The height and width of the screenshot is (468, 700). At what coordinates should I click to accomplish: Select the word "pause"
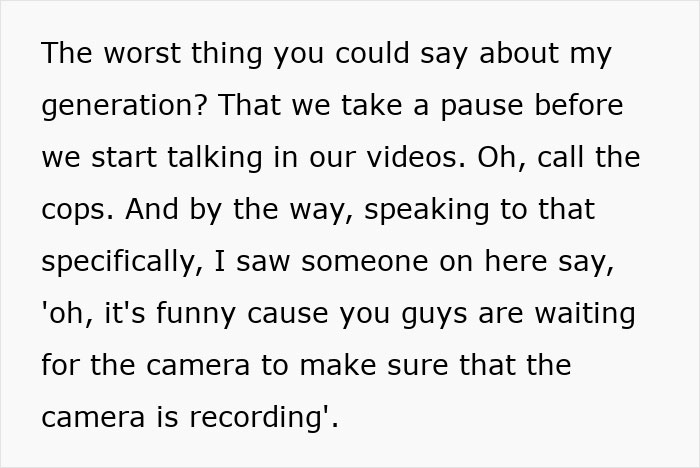point(482,107)
